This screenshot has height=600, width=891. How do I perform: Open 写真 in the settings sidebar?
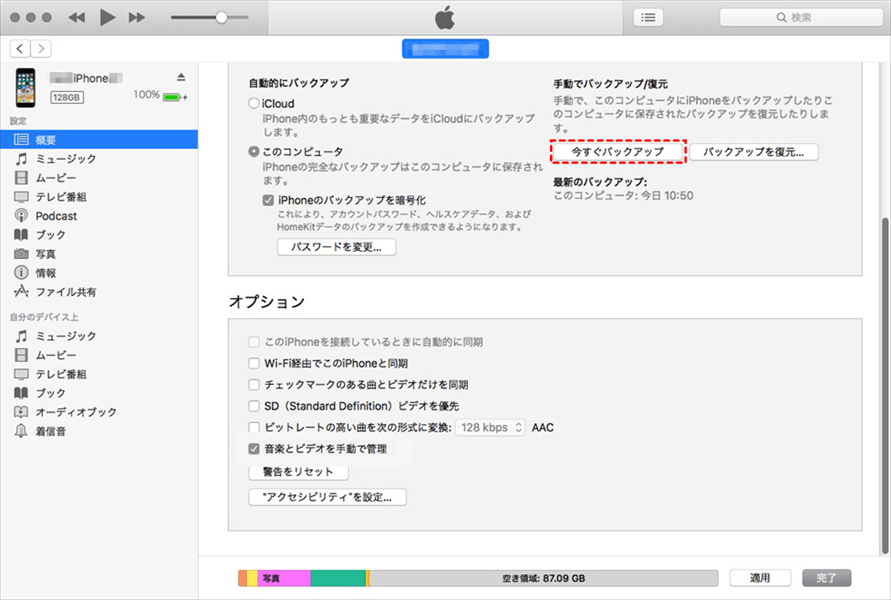click(x=46, y=254)
